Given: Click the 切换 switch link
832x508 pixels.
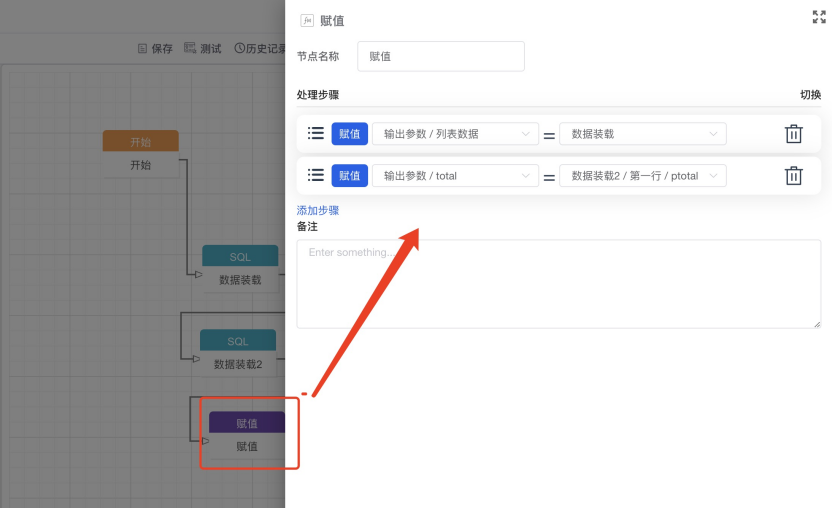Looking at the screenshot, I should [810, 95].
